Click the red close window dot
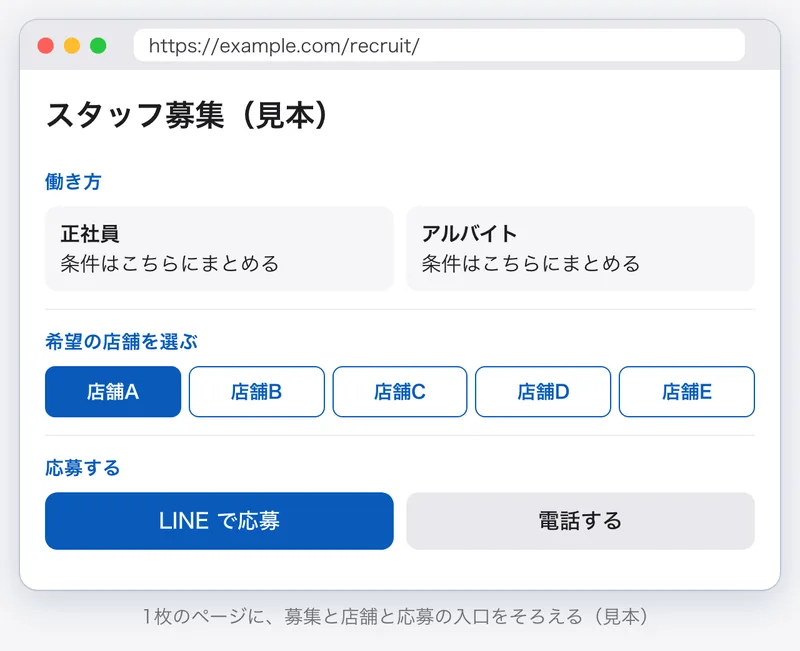Screen dimensions: 800x651 [x=46, y=45]
